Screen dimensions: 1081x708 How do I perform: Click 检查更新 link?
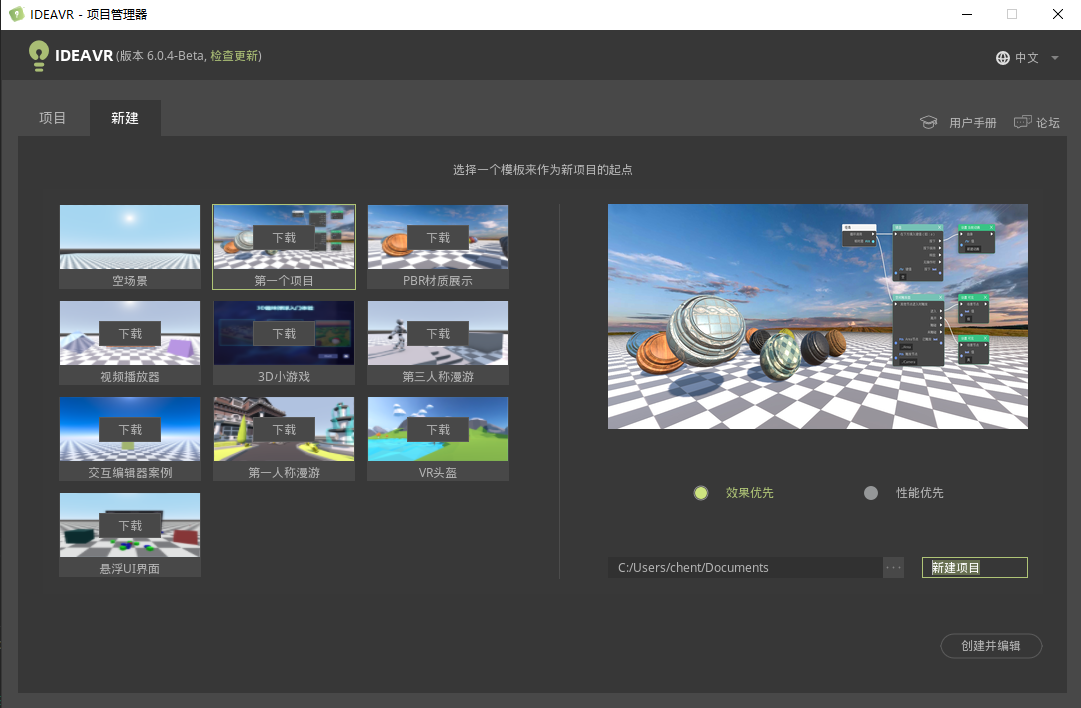tap(234, 56)
